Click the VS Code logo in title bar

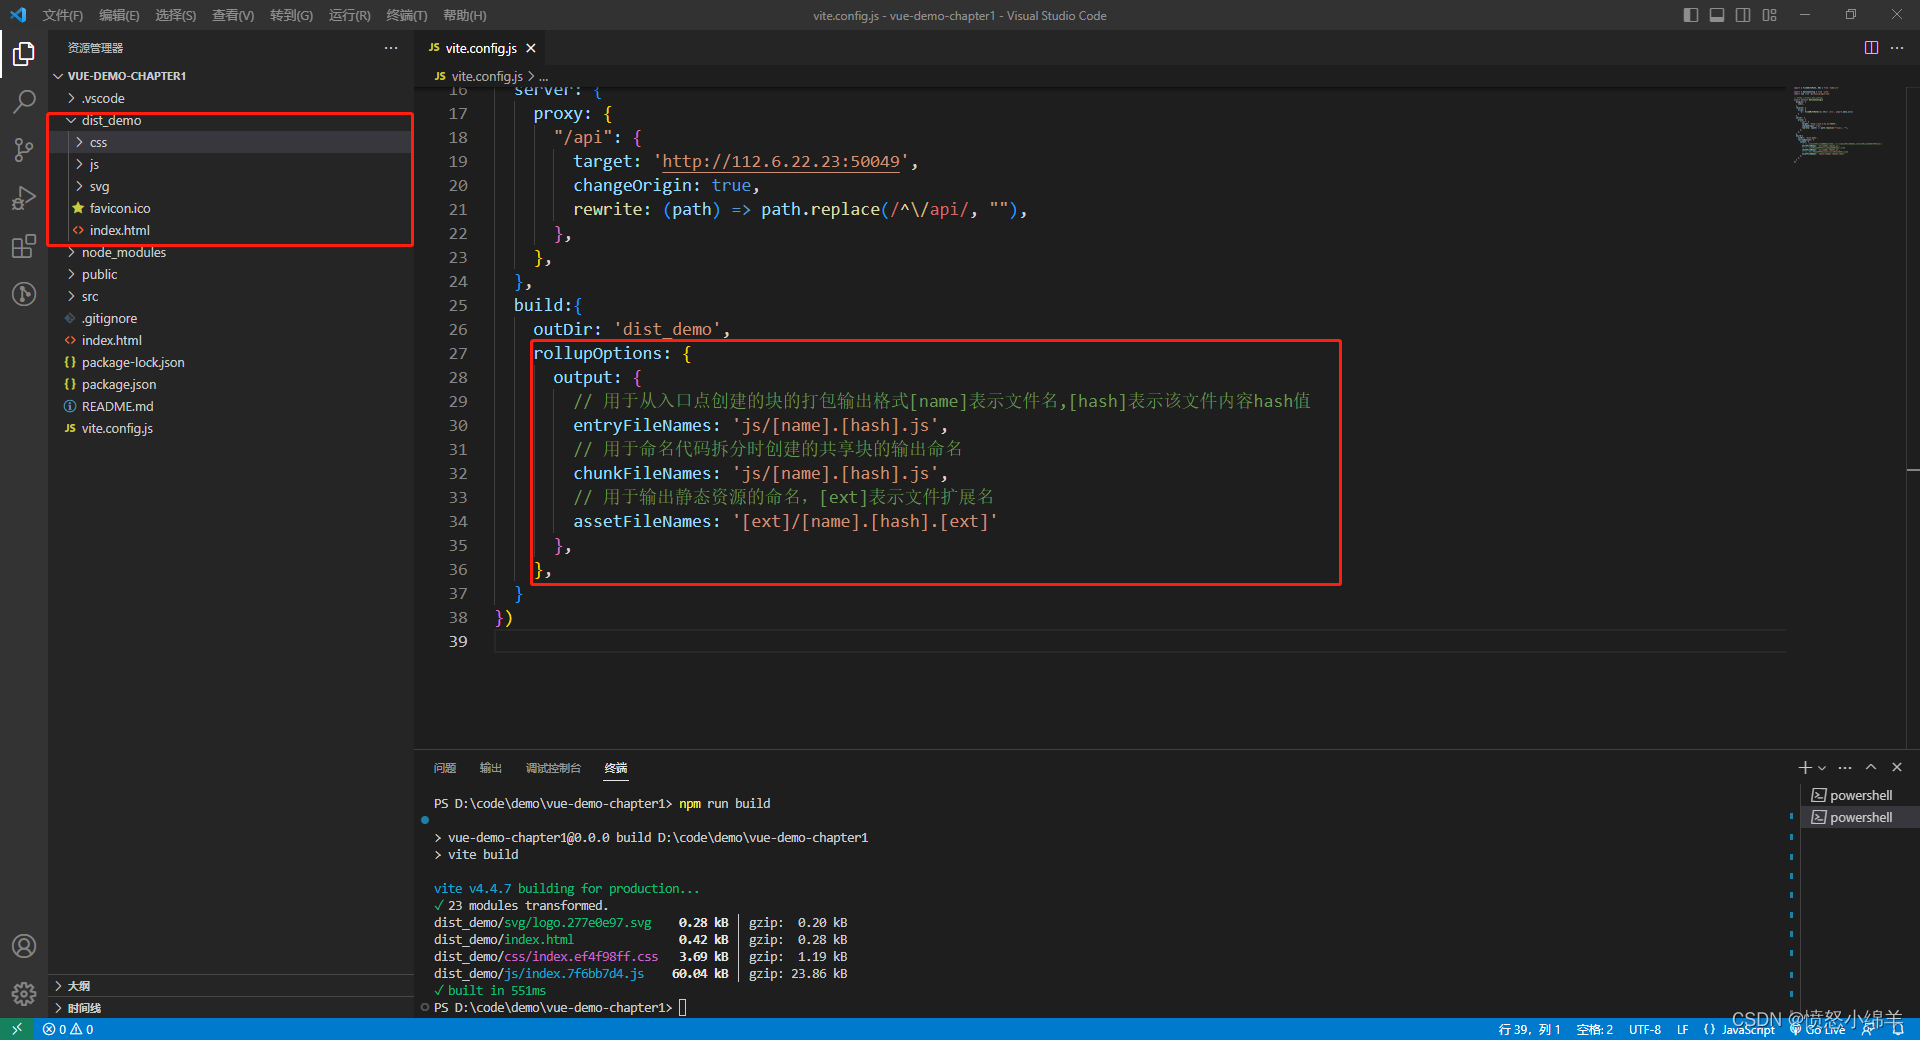click(x=18, y=15)
